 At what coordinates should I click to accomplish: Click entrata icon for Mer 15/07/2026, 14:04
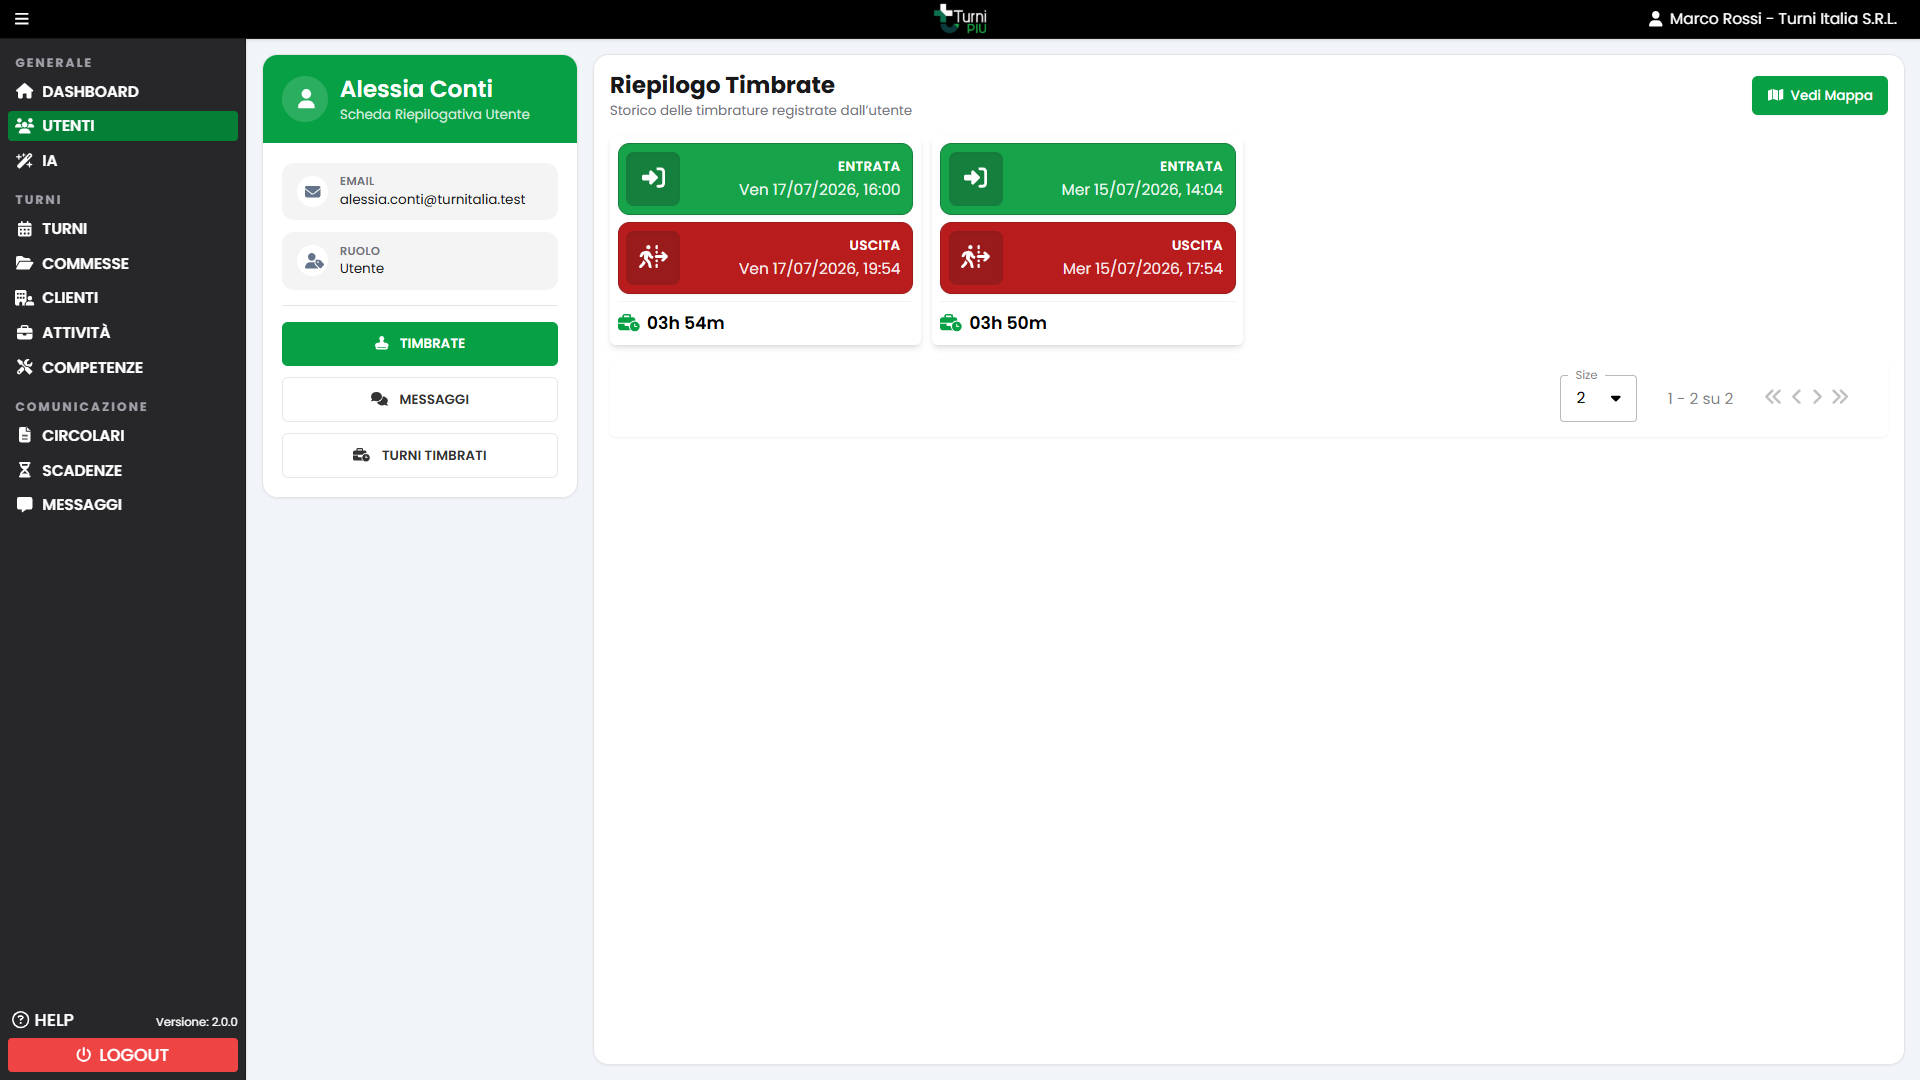tap(975, 179)
